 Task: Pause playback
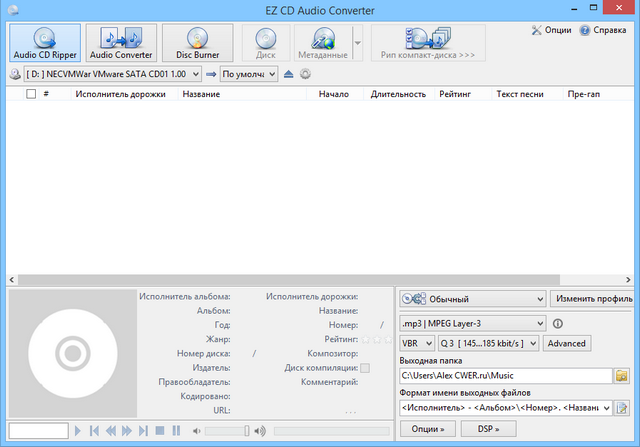click(x=176, y=431)
